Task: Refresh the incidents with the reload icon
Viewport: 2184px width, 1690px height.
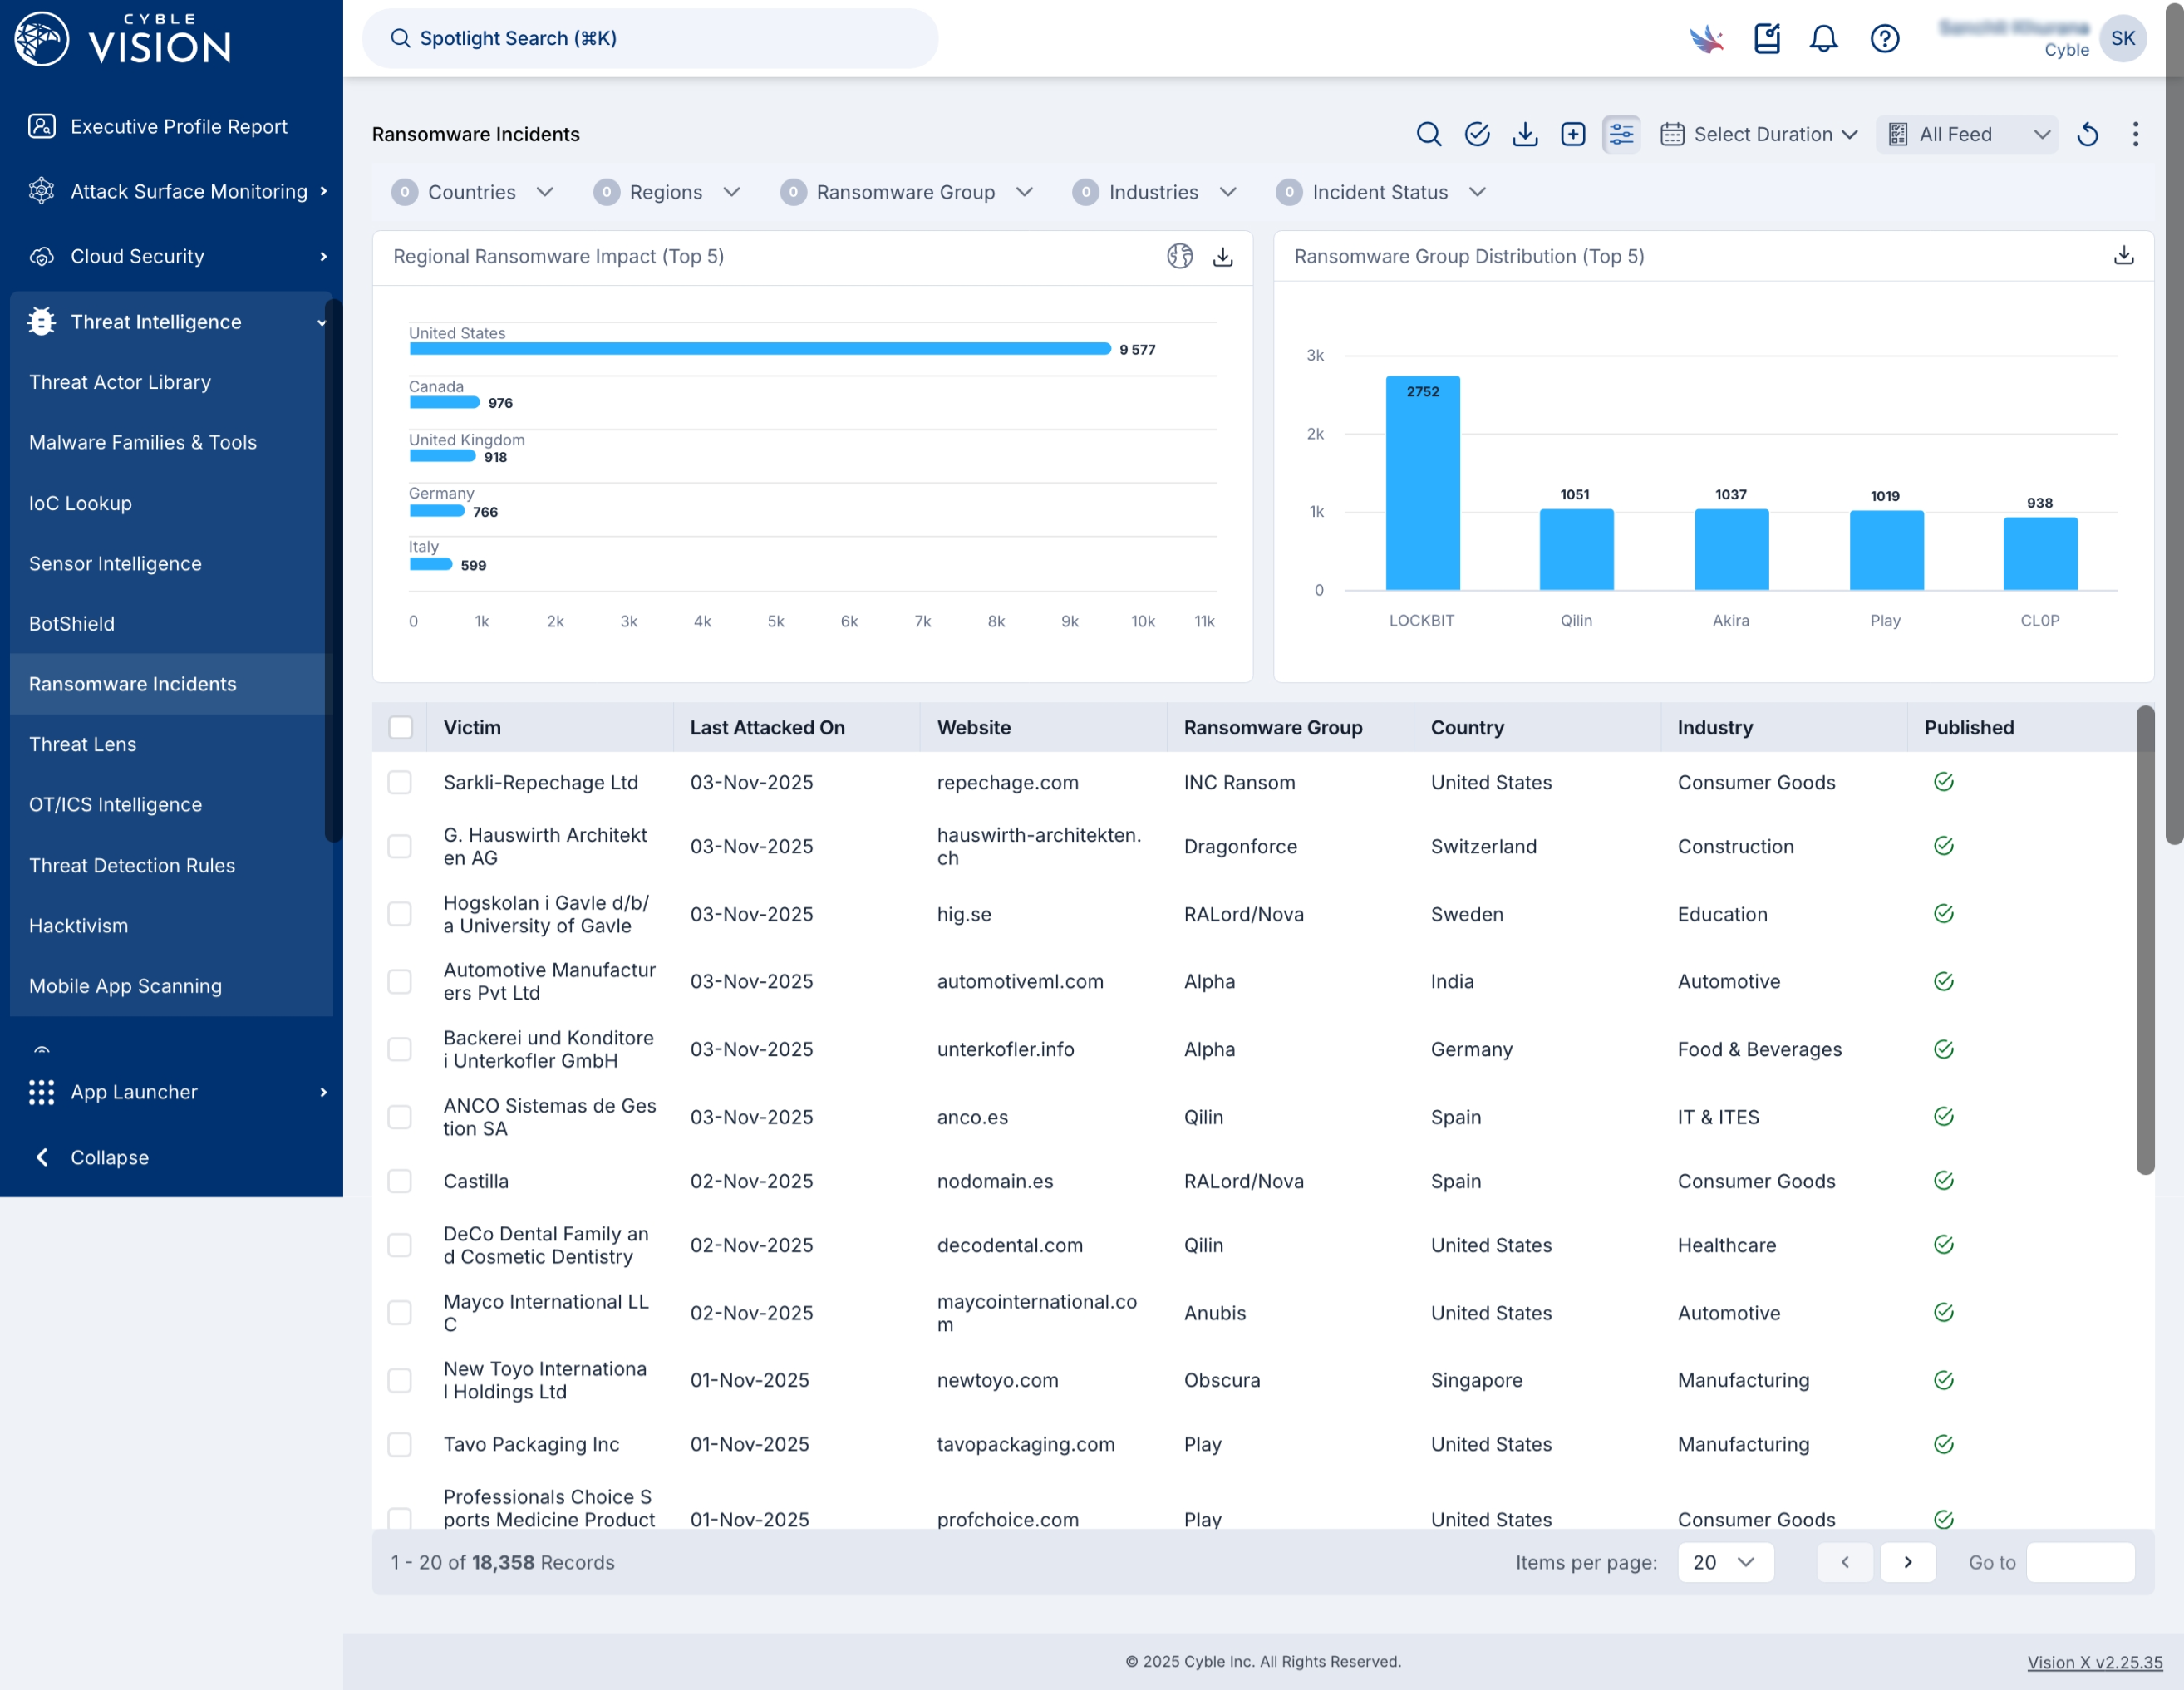Action: coord(2088,134)
